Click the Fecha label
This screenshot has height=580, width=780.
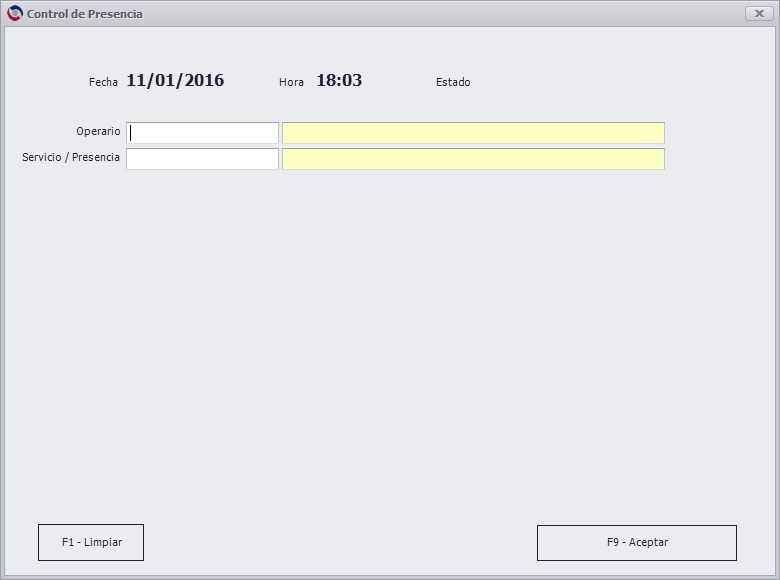(x=103, y=82)
